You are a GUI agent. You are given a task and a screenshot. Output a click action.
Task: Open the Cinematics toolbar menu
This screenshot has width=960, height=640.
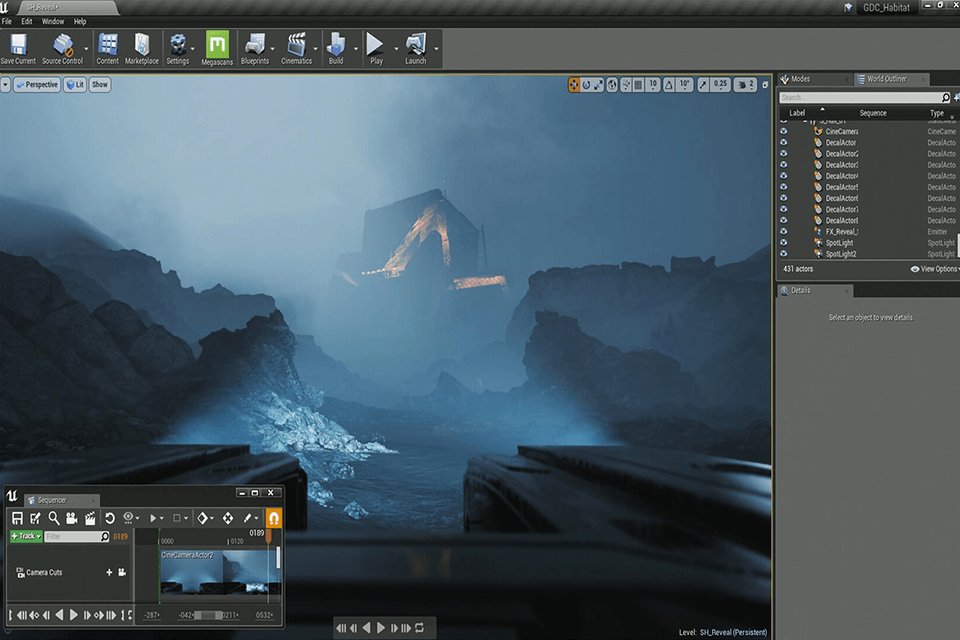[298, 46]
